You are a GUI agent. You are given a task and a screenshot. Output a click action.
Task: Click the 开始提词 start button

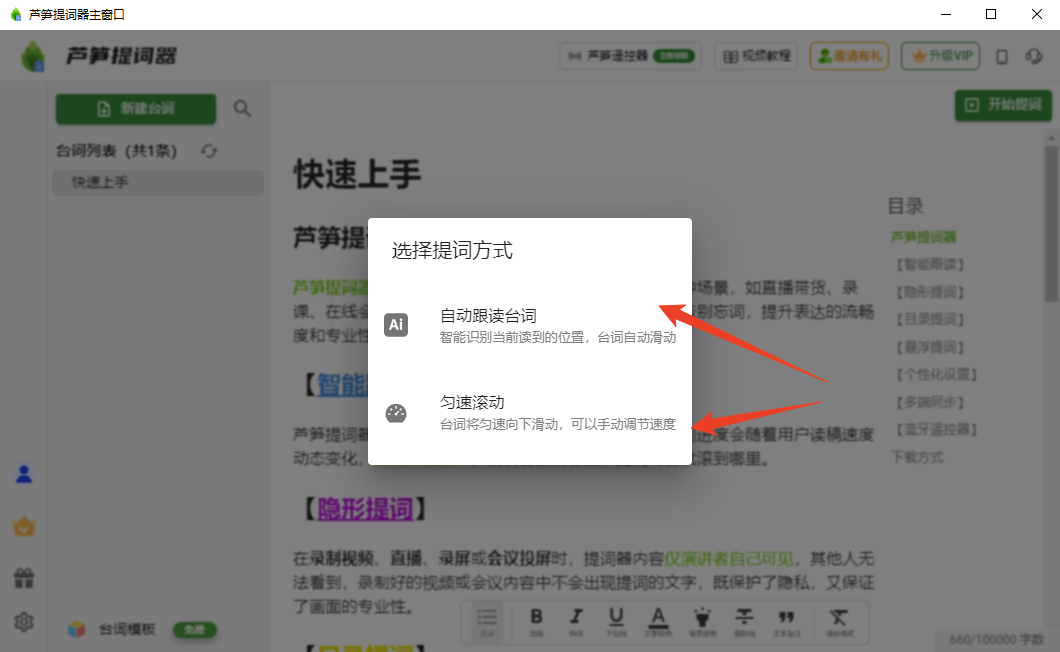click(x=1003, y=105)
